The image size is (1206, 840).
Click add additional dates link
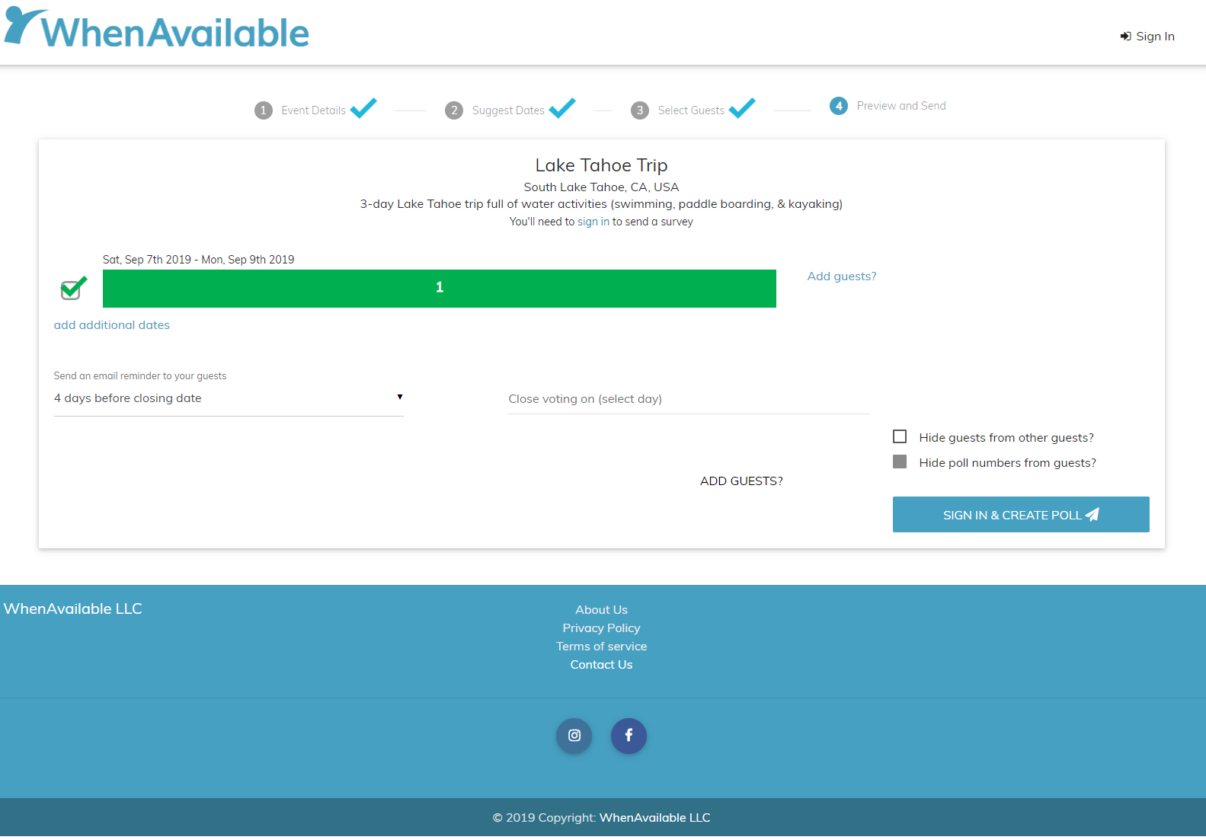coord(112,325)
